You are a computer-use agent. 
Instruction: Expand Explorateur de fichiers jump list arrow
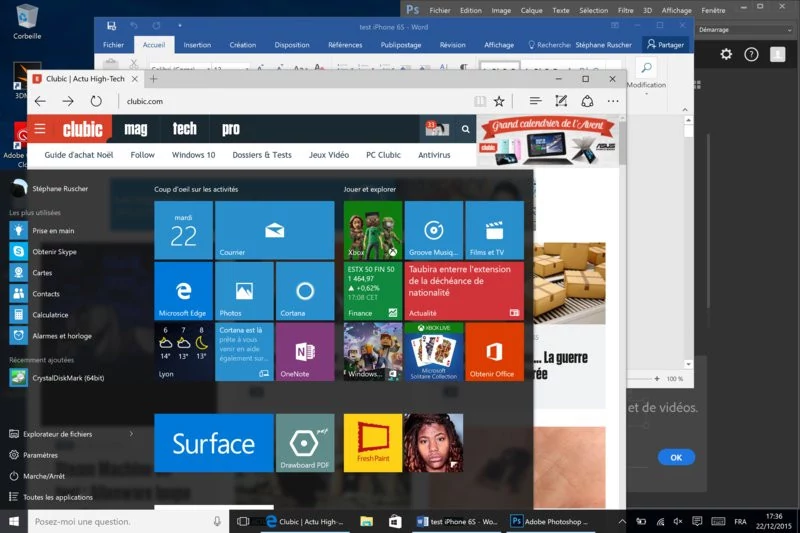coord(131,434)
